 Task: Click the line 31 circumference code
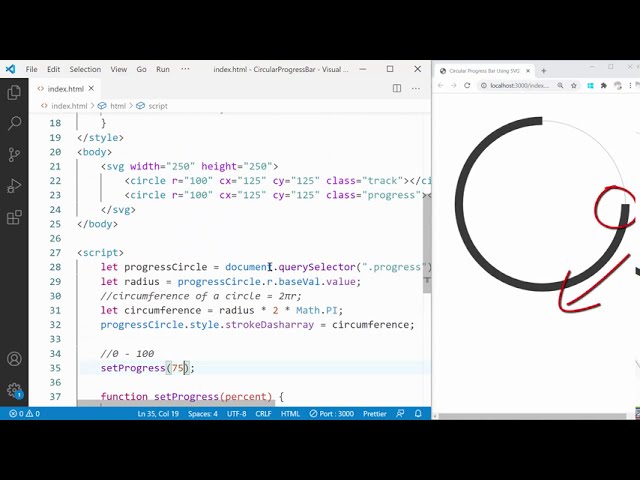tap(222, 310)
